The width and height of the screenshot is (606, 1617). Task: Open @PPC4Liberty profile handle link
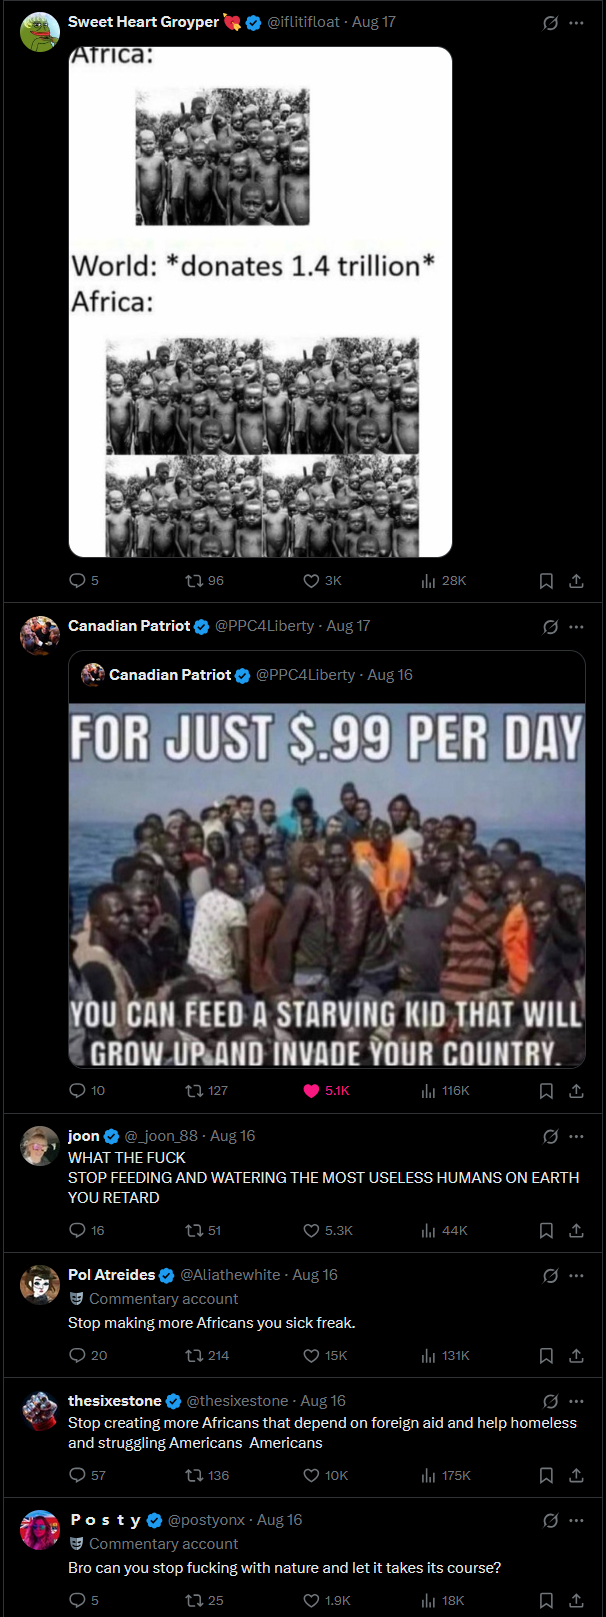point(265,626)
